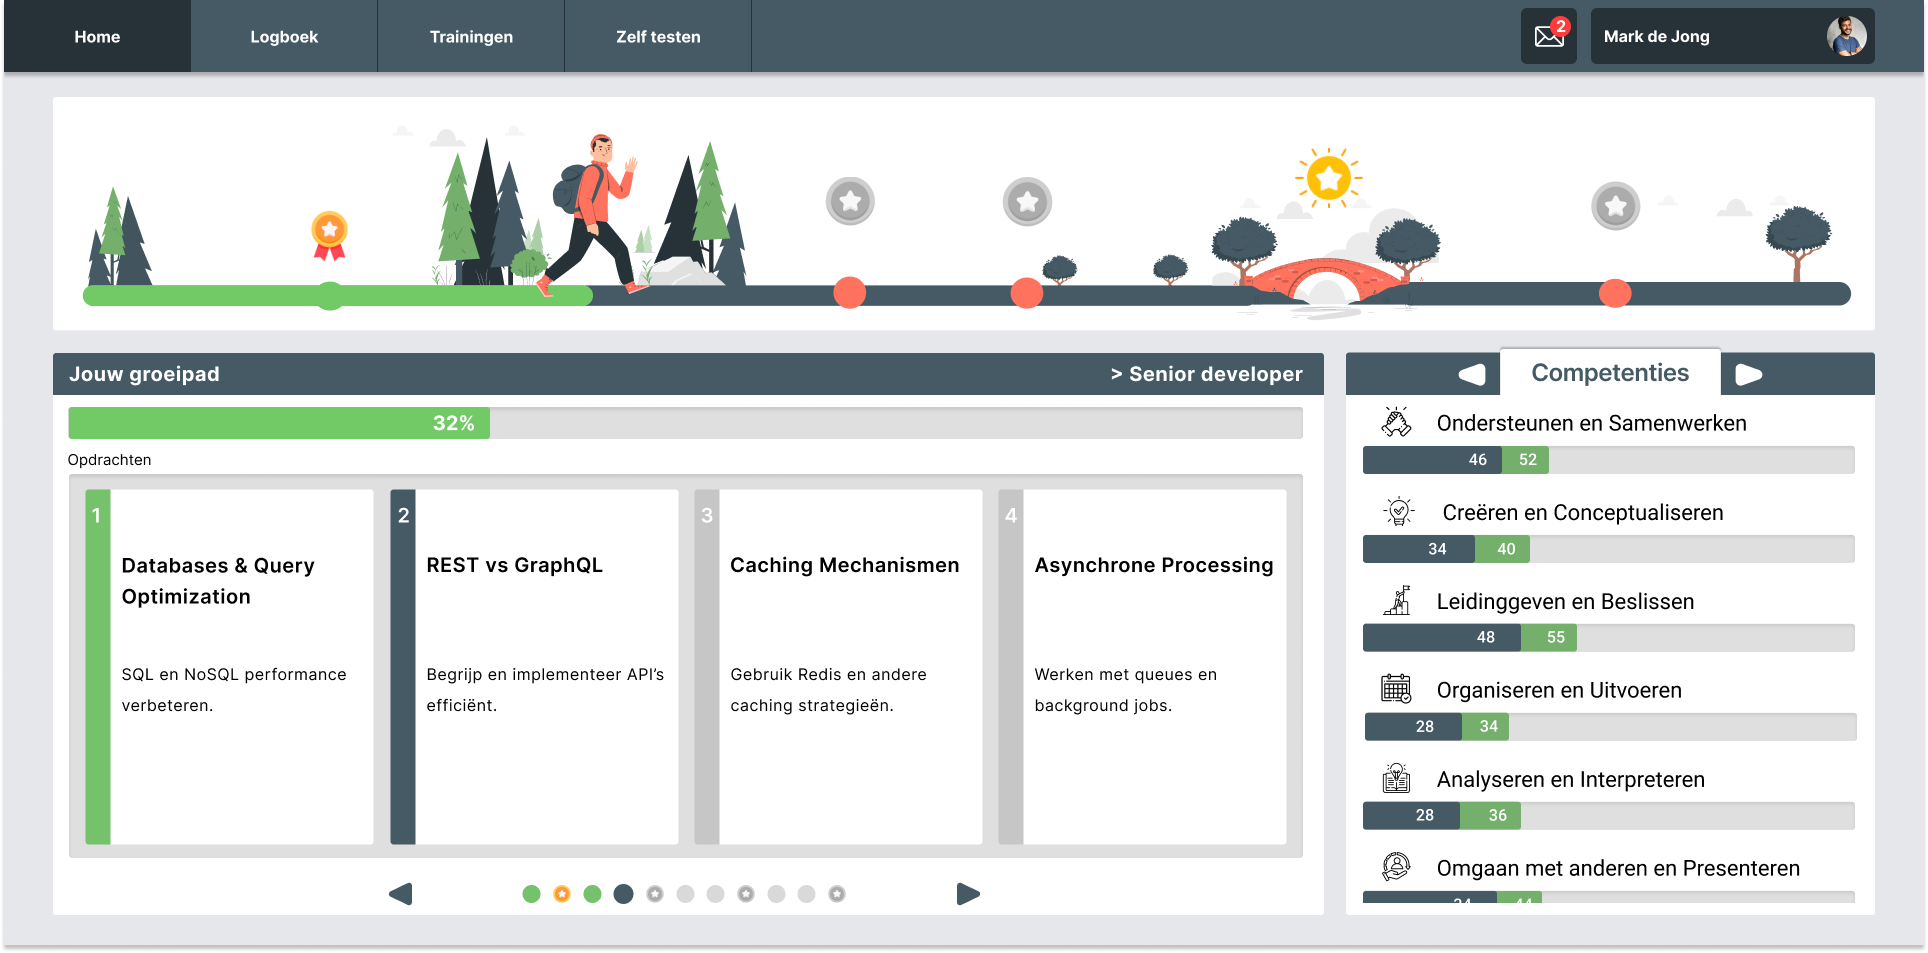Screen dimensions: 1928x953
Task: Open the Logboek tab
Action: [284, 36]
